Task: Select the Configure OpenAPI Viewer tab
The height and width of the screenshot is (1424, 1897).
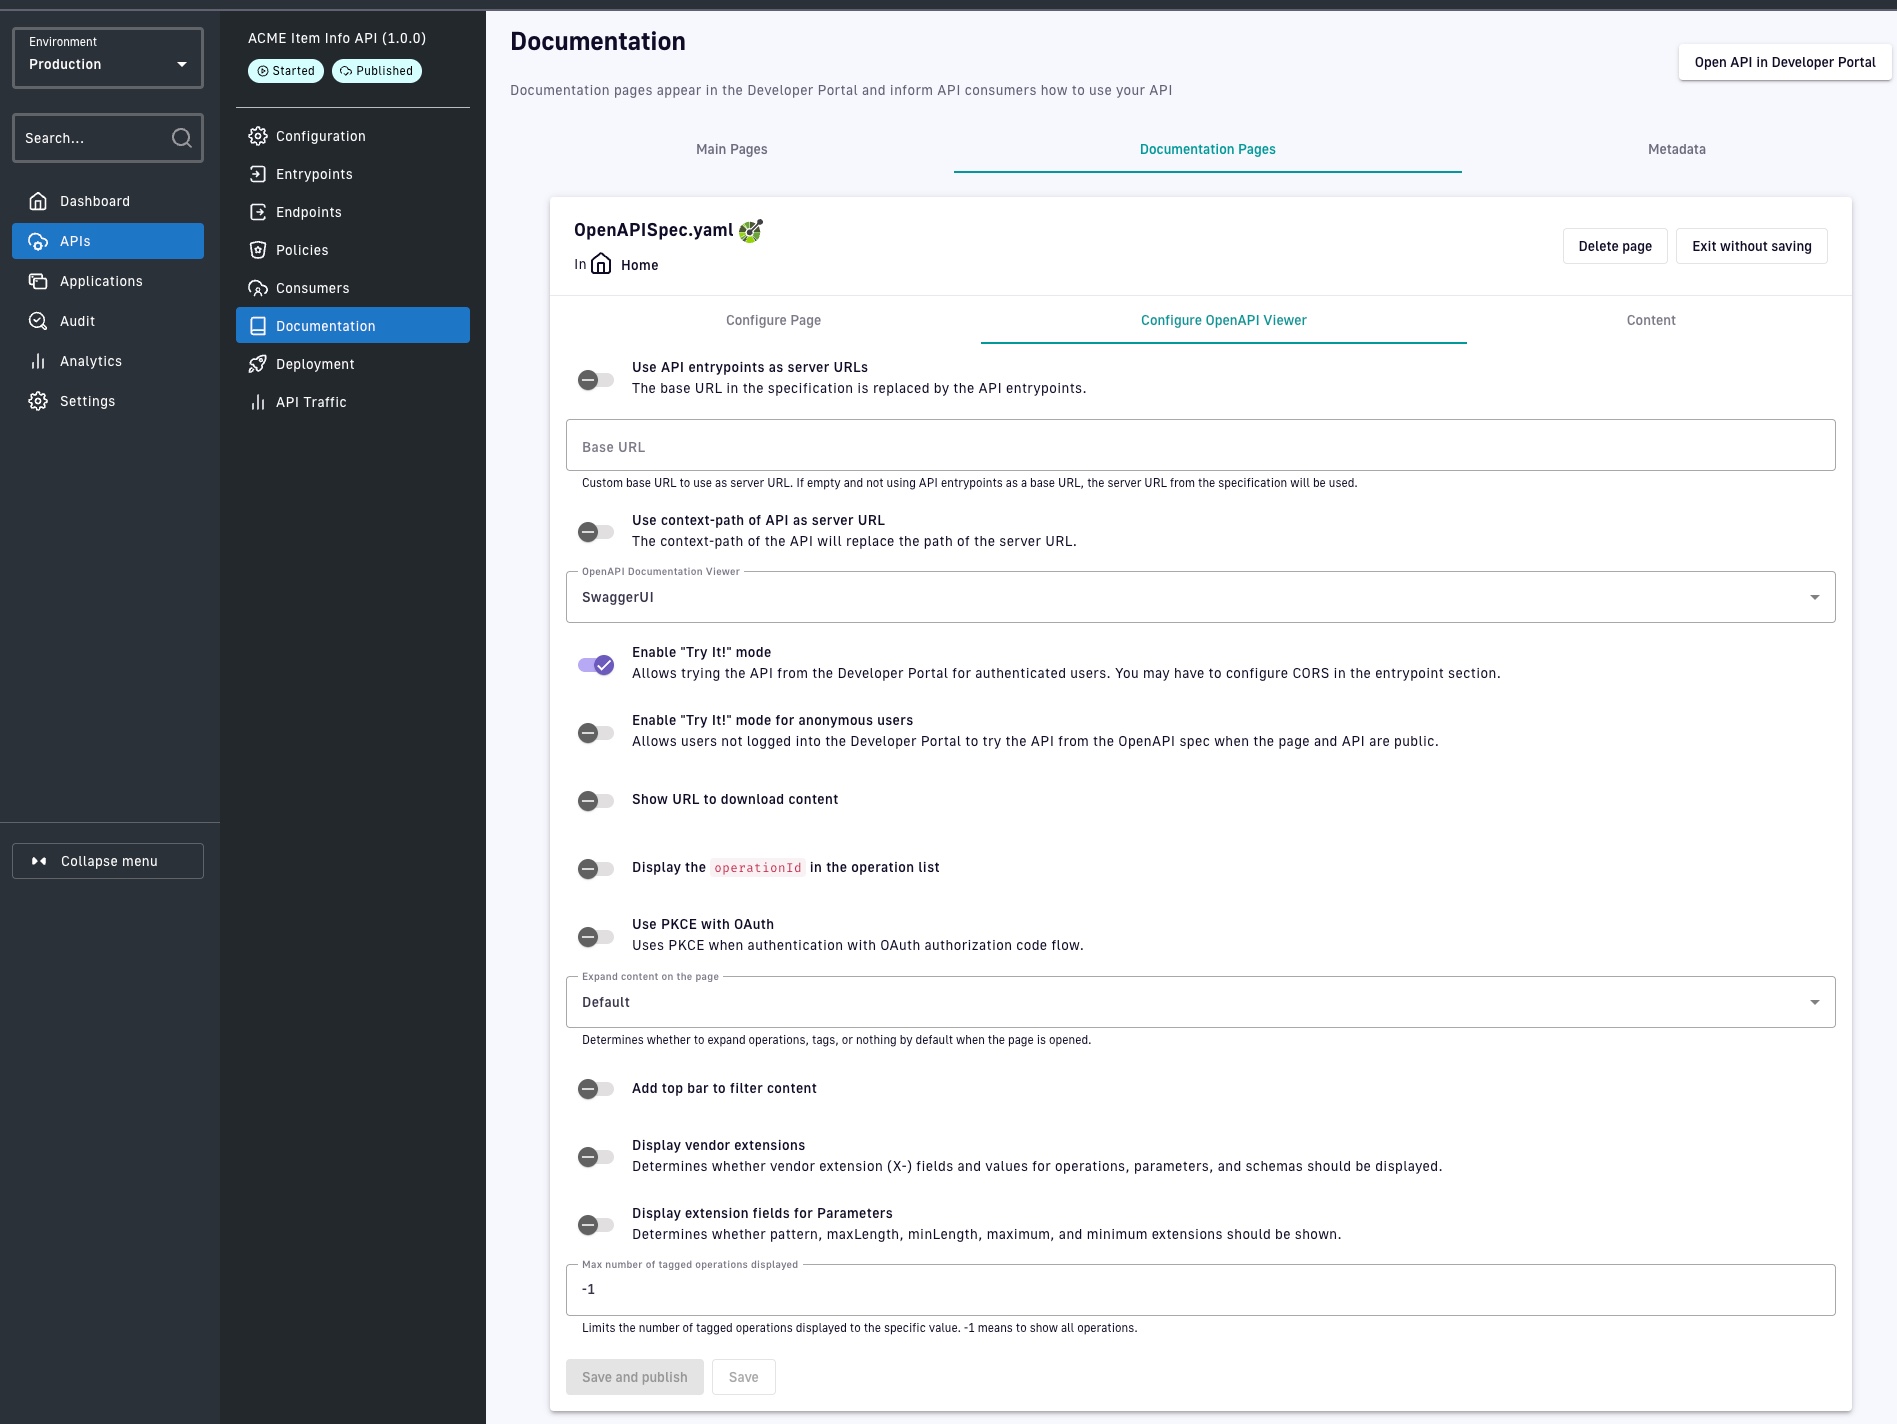Action: [1223, 320]
